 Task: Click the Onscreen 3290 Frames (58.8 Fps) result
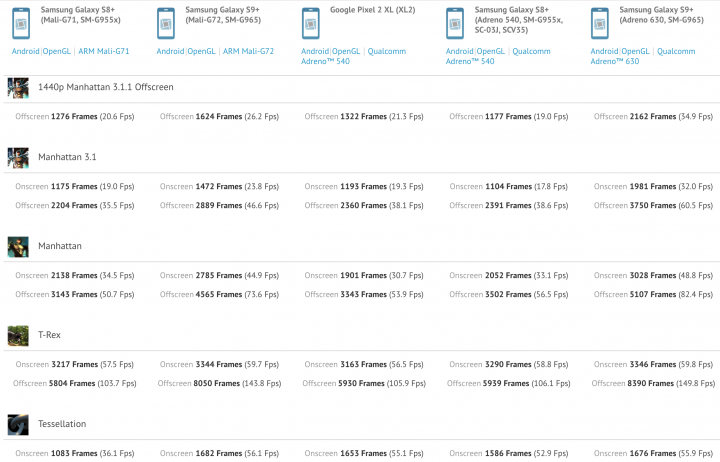[x=509, y=365]
